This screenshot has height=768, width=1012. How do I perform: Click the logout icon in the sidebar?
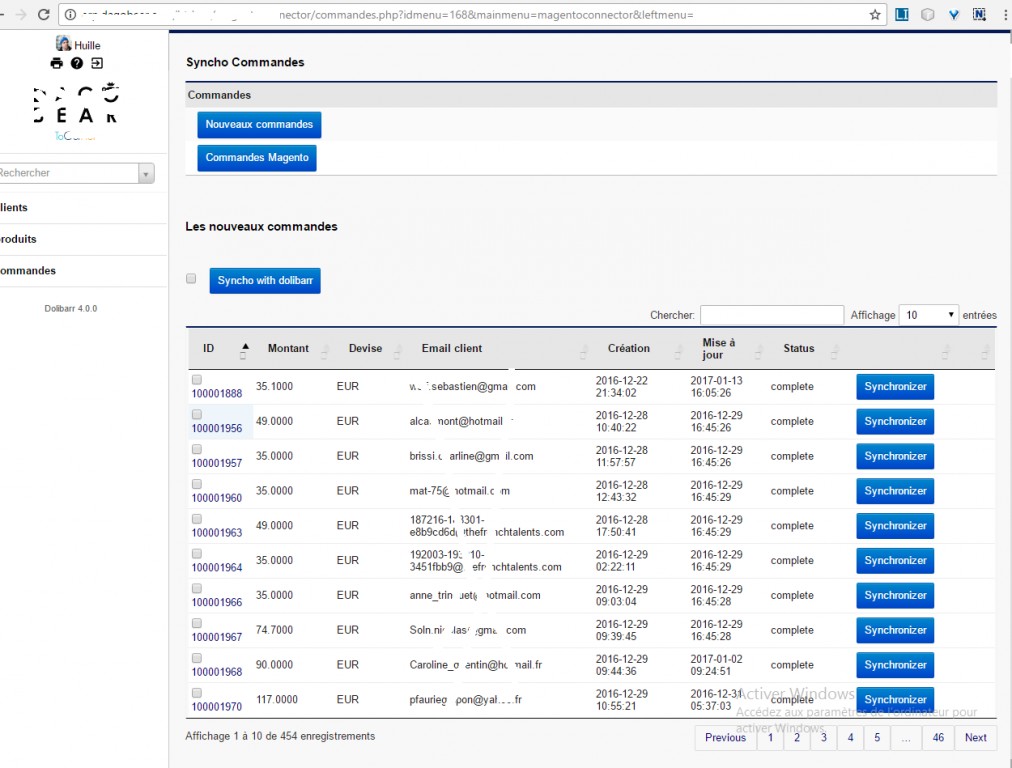click(x=97, y=63)
